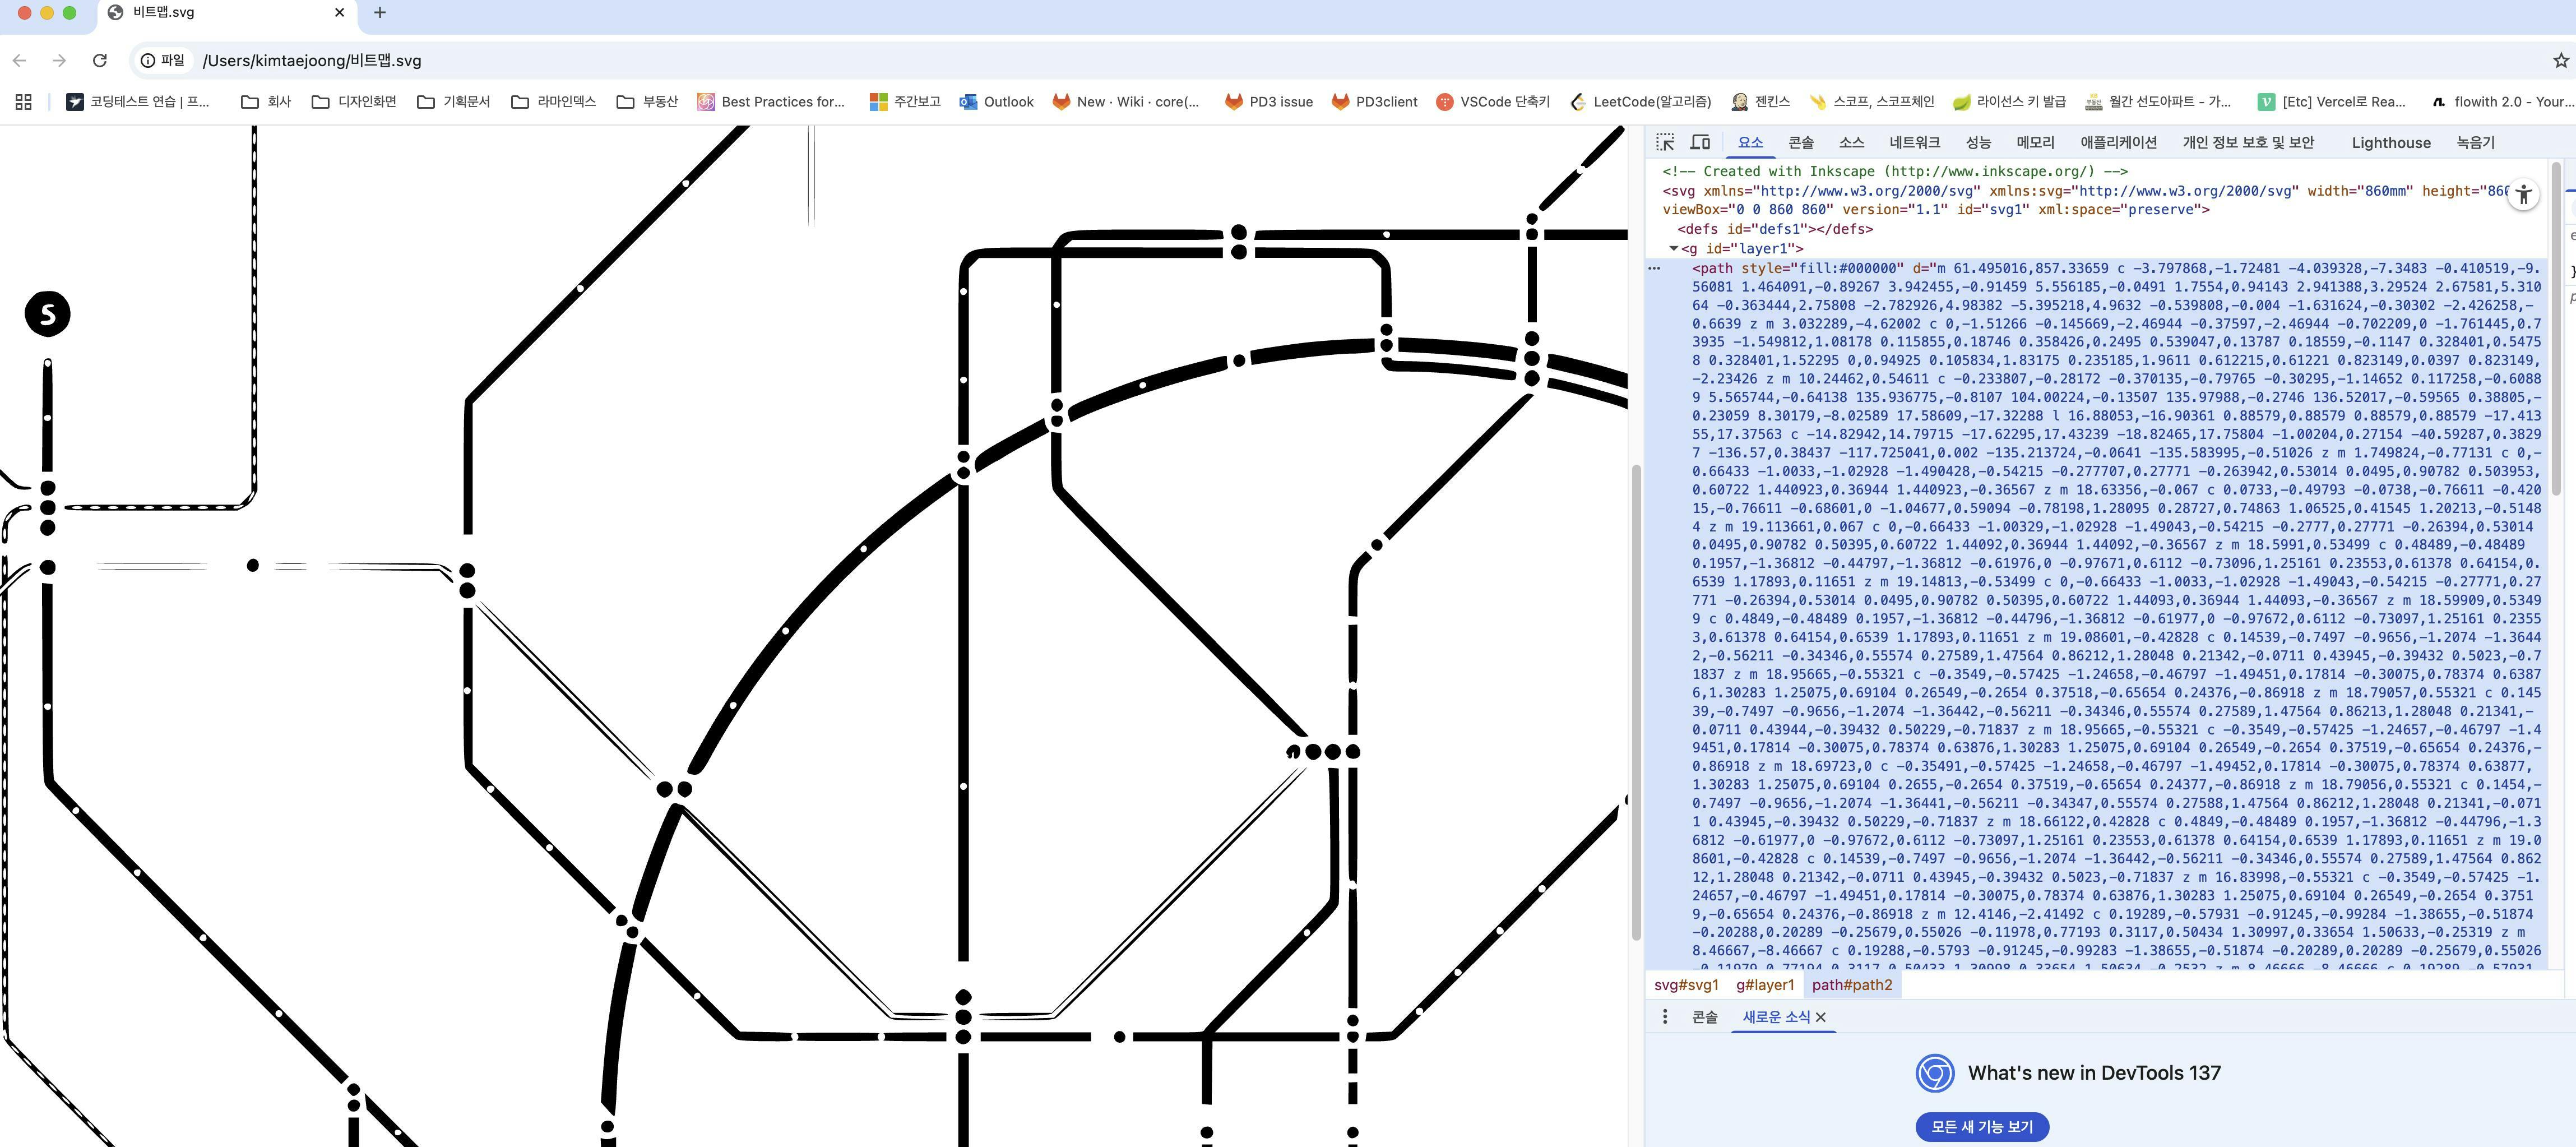Open 라이선스 키 발급 bookmark
This screenshot has height=1147, width=2576.
pos(2009,102)
